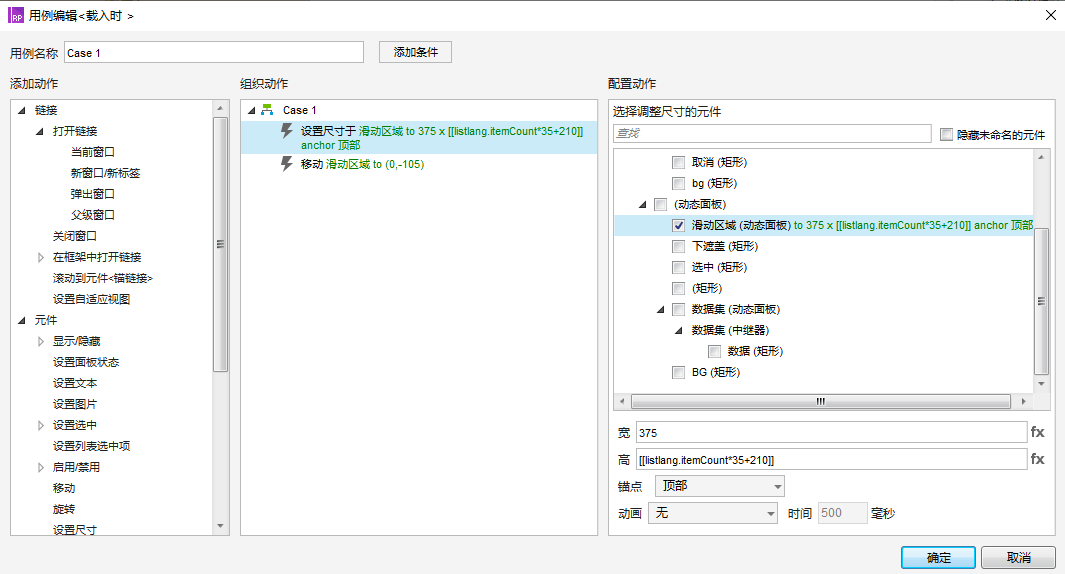Collapse the 元件 category

tap(22, 320)
